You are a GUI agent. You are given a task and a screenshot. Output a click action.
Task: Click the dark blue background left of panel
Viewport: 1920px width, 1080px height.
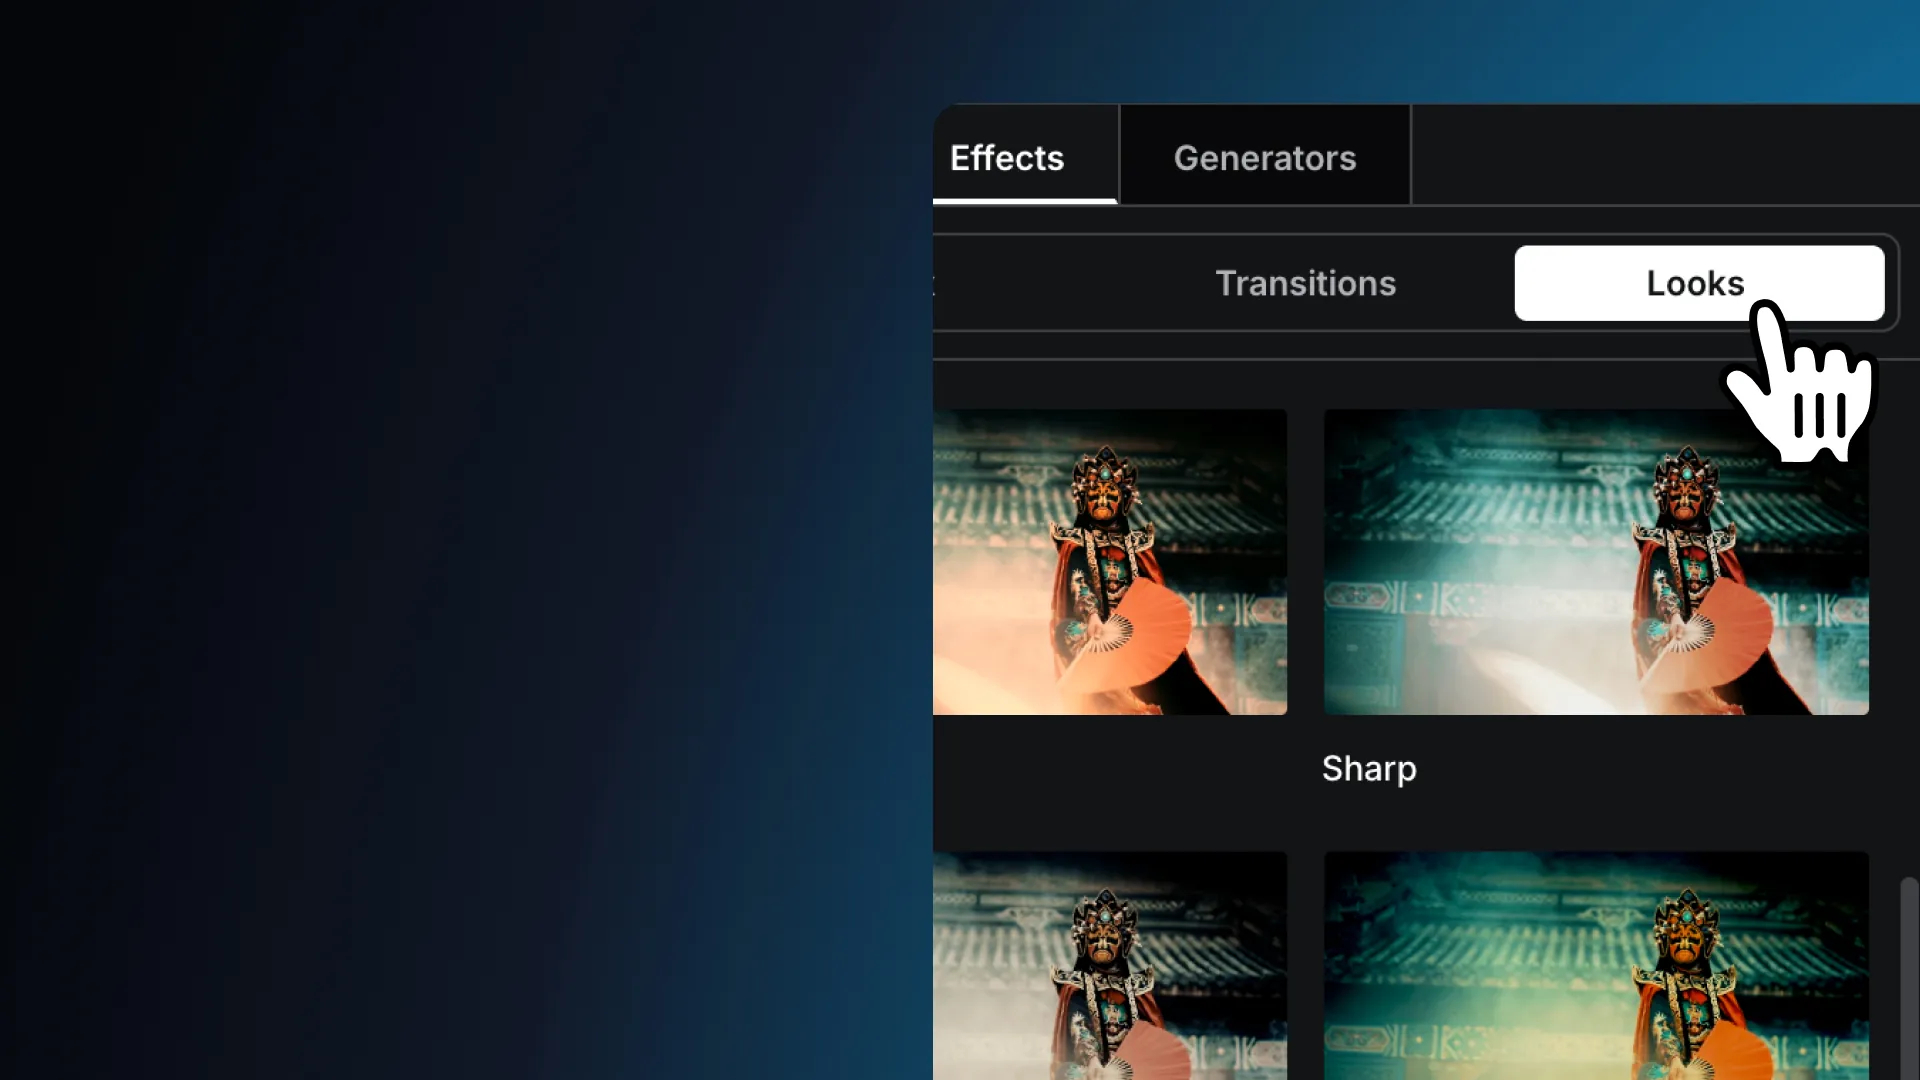click(450, 540)
